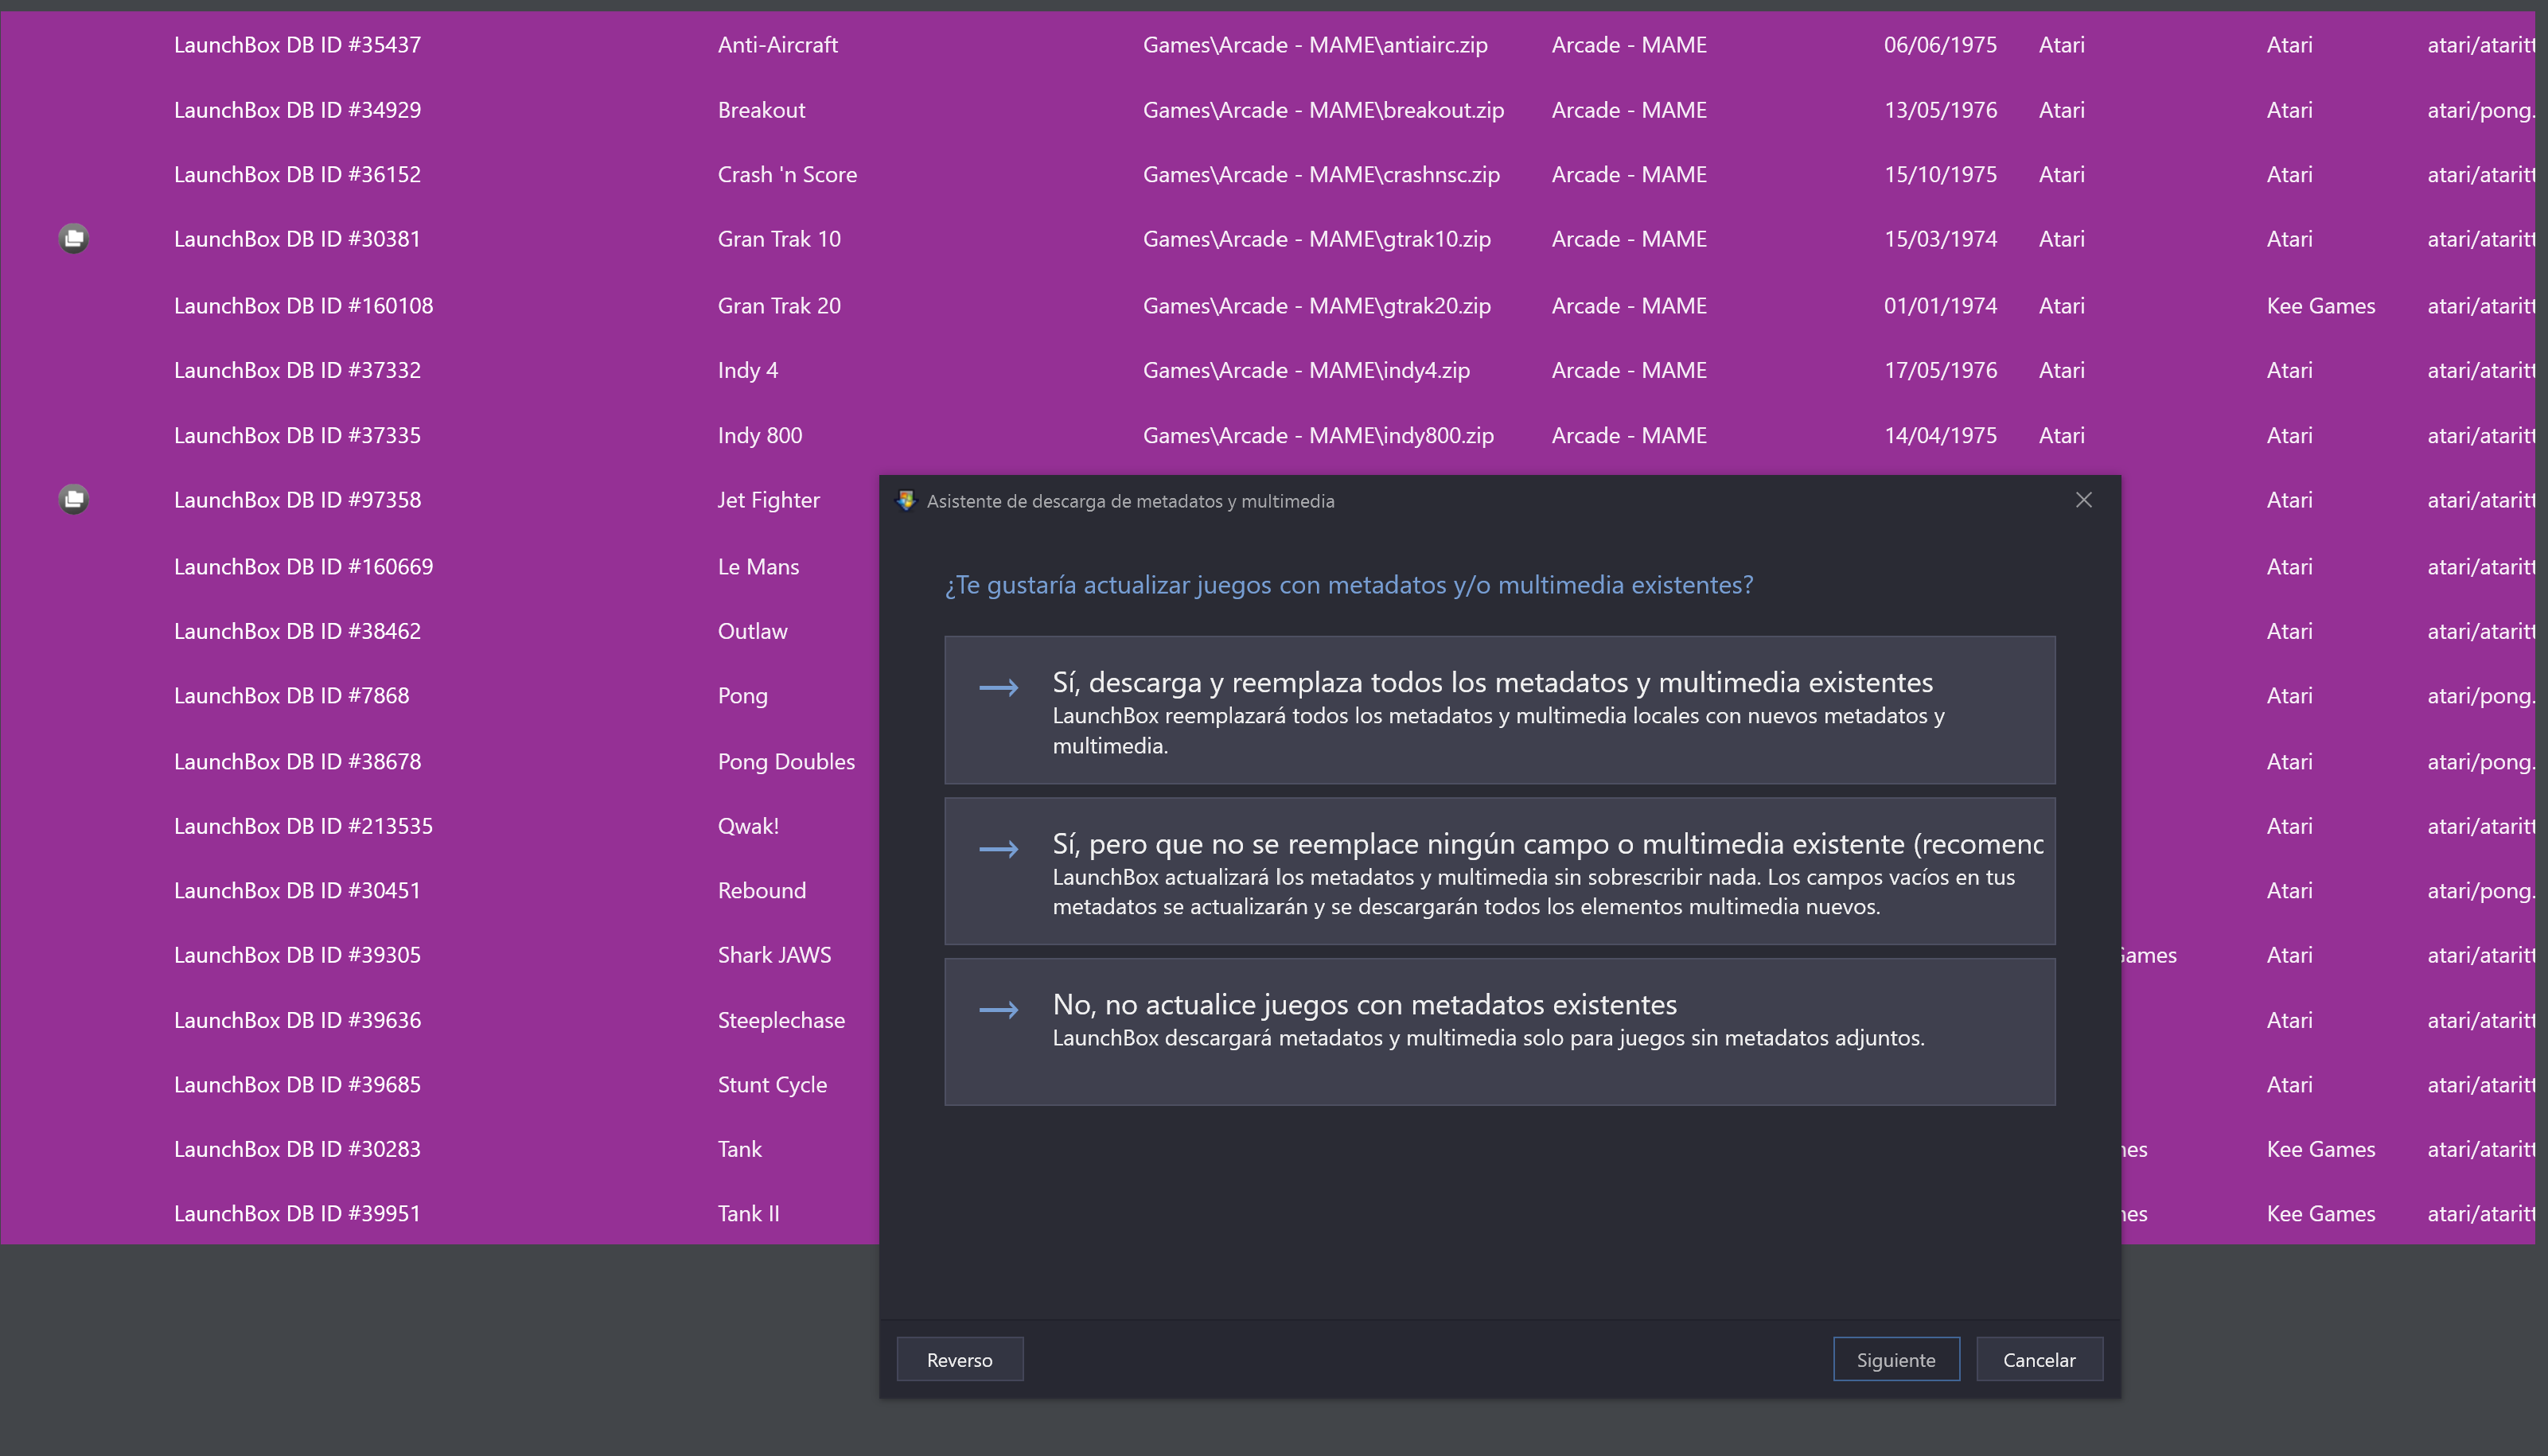Click LaunchBox DB ID #36152

pyautogui.click(x=297, y=174)
